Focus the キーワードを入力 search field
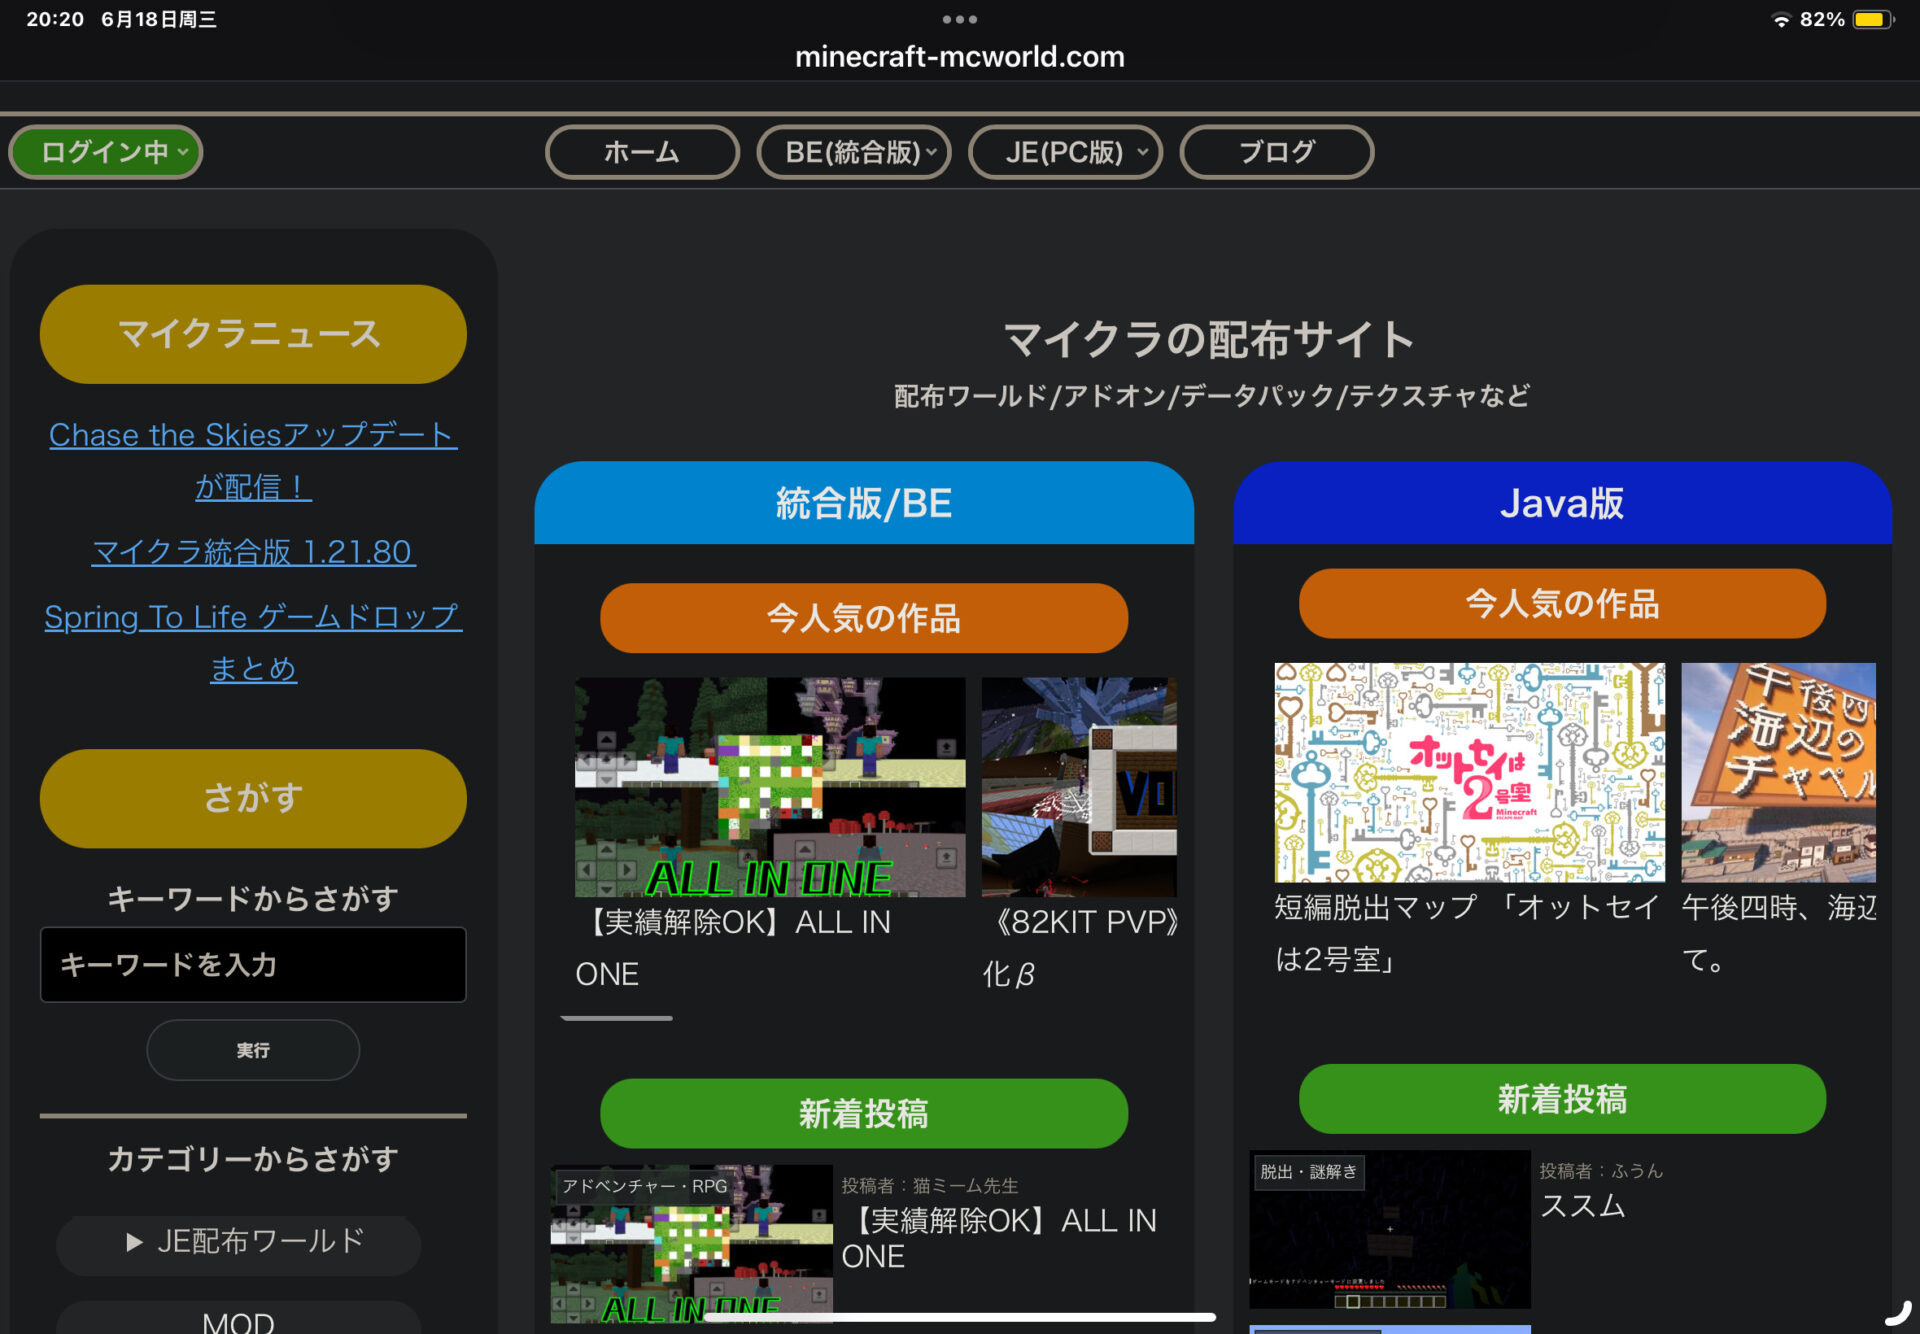Screen dimensions: 1920x1334 point(253,964)
